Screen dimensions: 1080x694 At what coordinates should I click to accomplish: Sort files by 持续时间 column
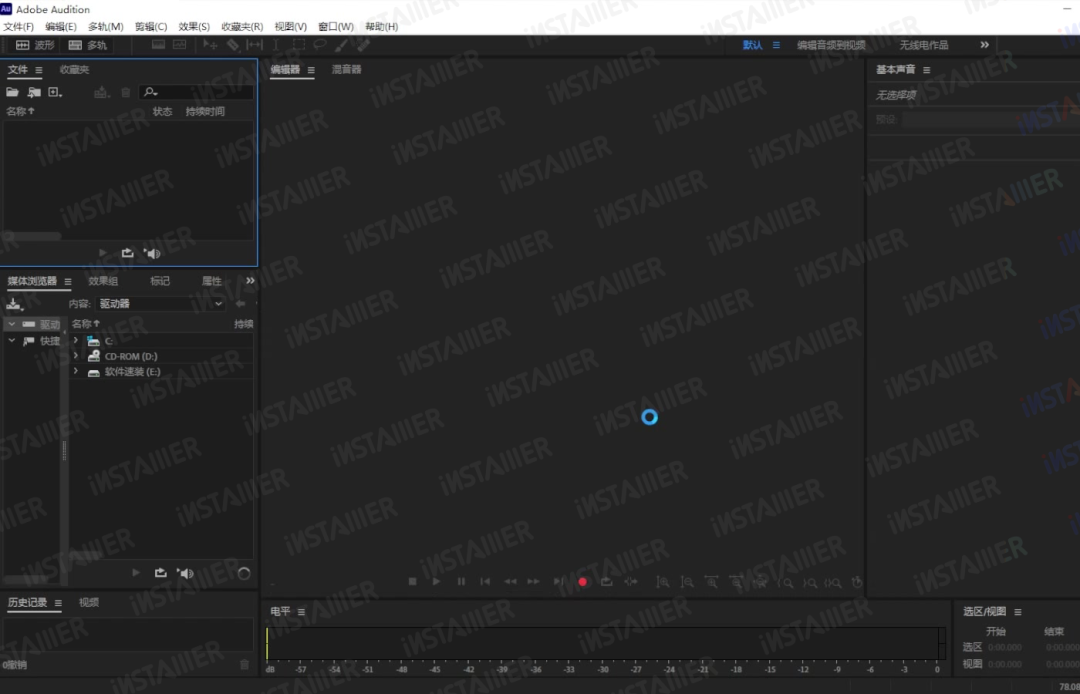205,111
